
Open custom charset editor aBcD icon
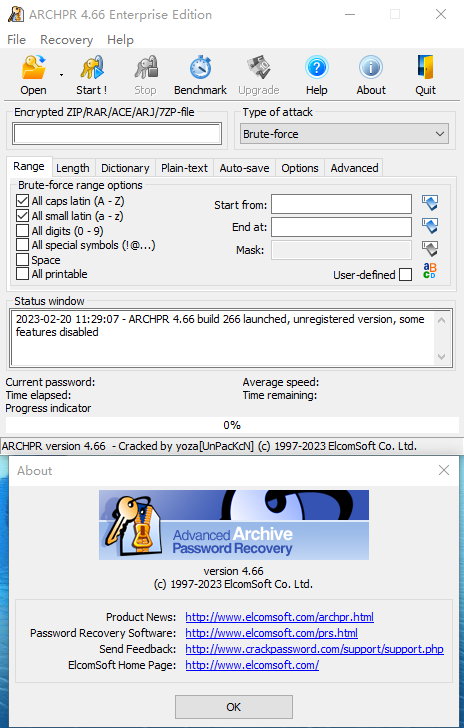click(x=430, y=271)
